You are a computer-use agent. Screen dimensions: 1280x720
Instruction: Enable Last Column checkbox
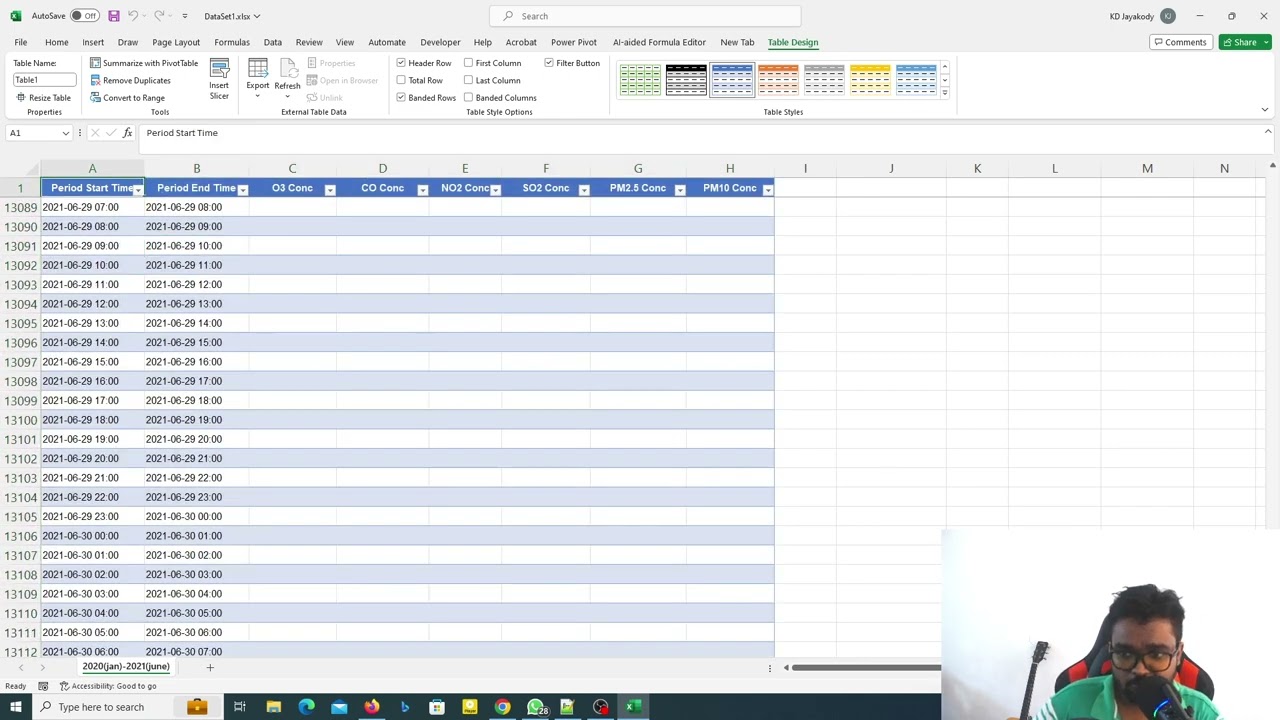[x=468, y=80]
